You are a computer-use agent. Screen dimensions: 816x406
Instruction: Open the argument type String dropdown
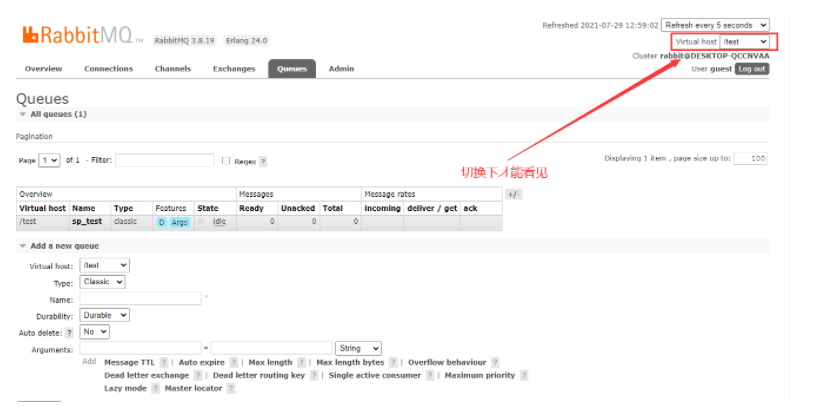click(x=359, y=348)
